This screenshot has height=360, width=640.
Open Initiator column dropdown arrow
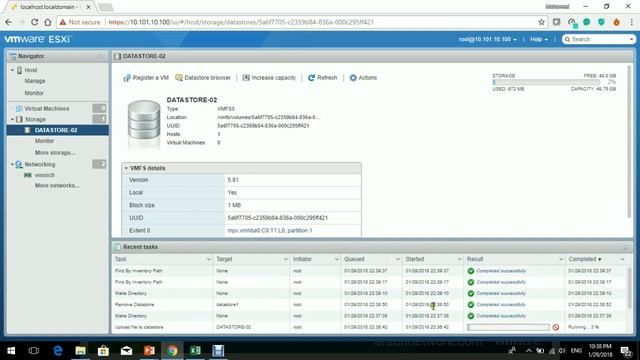[x=336, y=259]
